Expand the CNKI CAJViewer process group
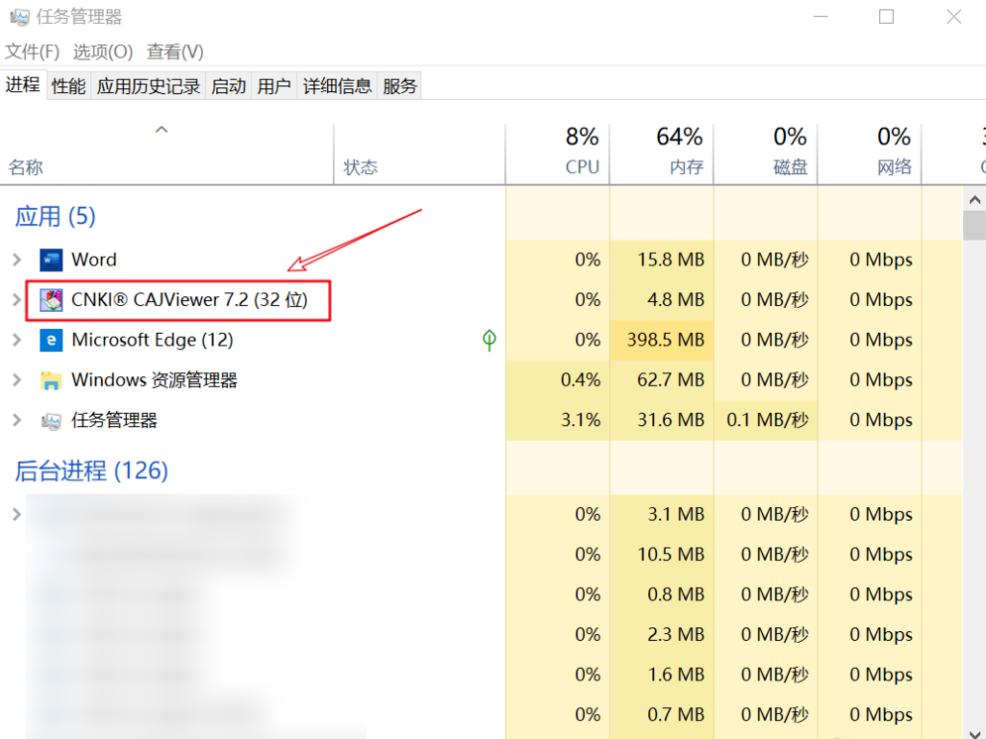986x739 pixels. click(16, 300)
